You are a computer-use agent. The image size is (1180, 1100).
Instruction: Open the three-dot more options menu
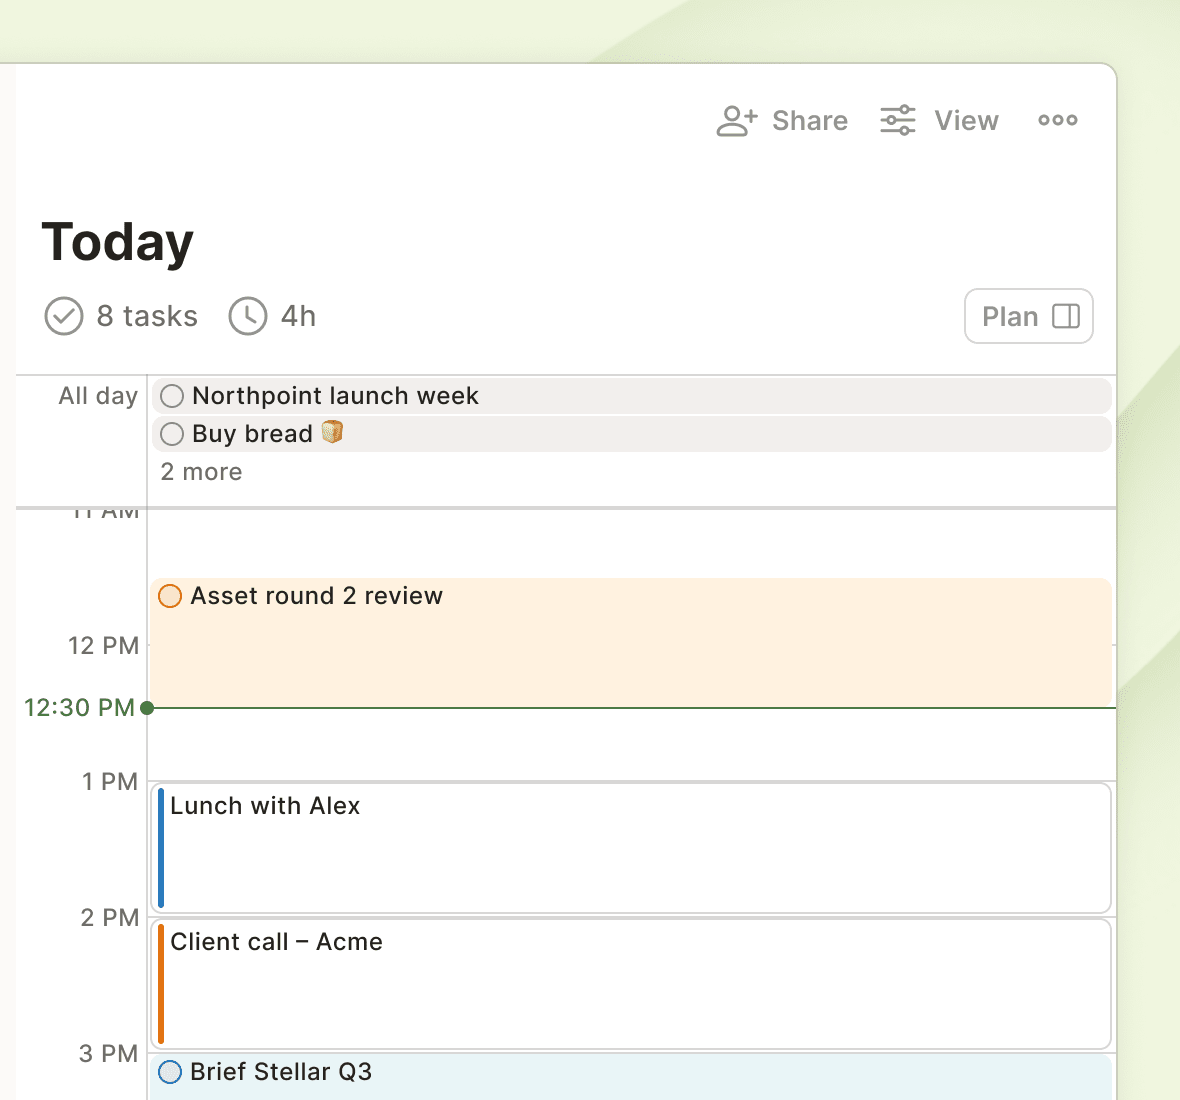1057,120
